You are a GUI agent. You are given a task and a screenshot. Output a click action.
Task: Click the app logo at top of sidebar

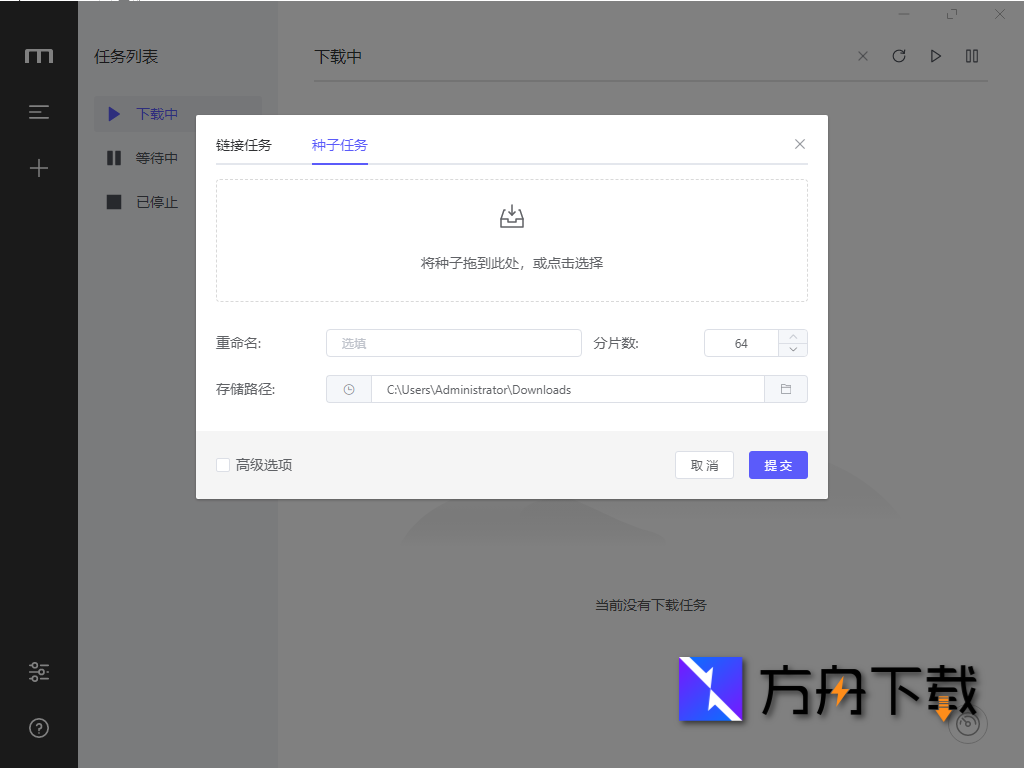pyautogui.click(x=38, y=56)
